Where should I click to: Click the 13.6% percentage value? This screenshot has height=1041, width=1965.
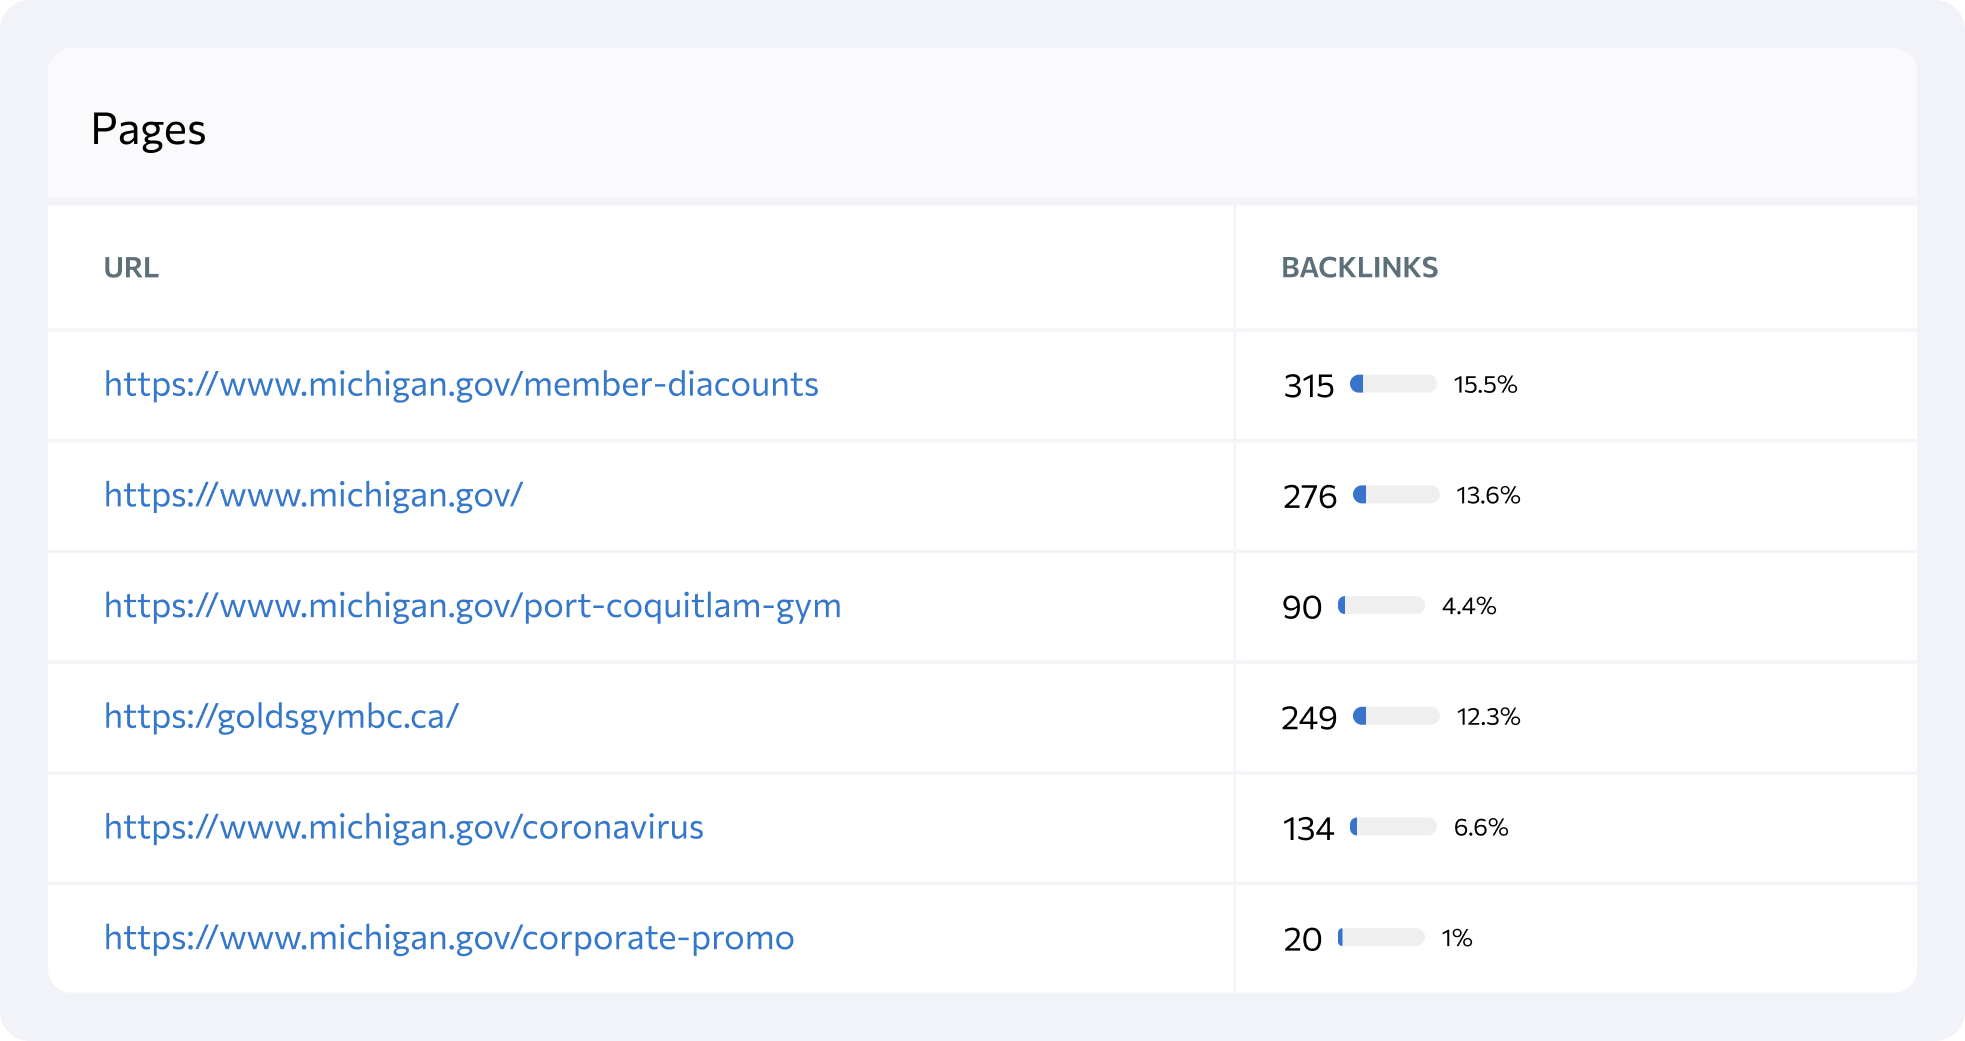1488,496
